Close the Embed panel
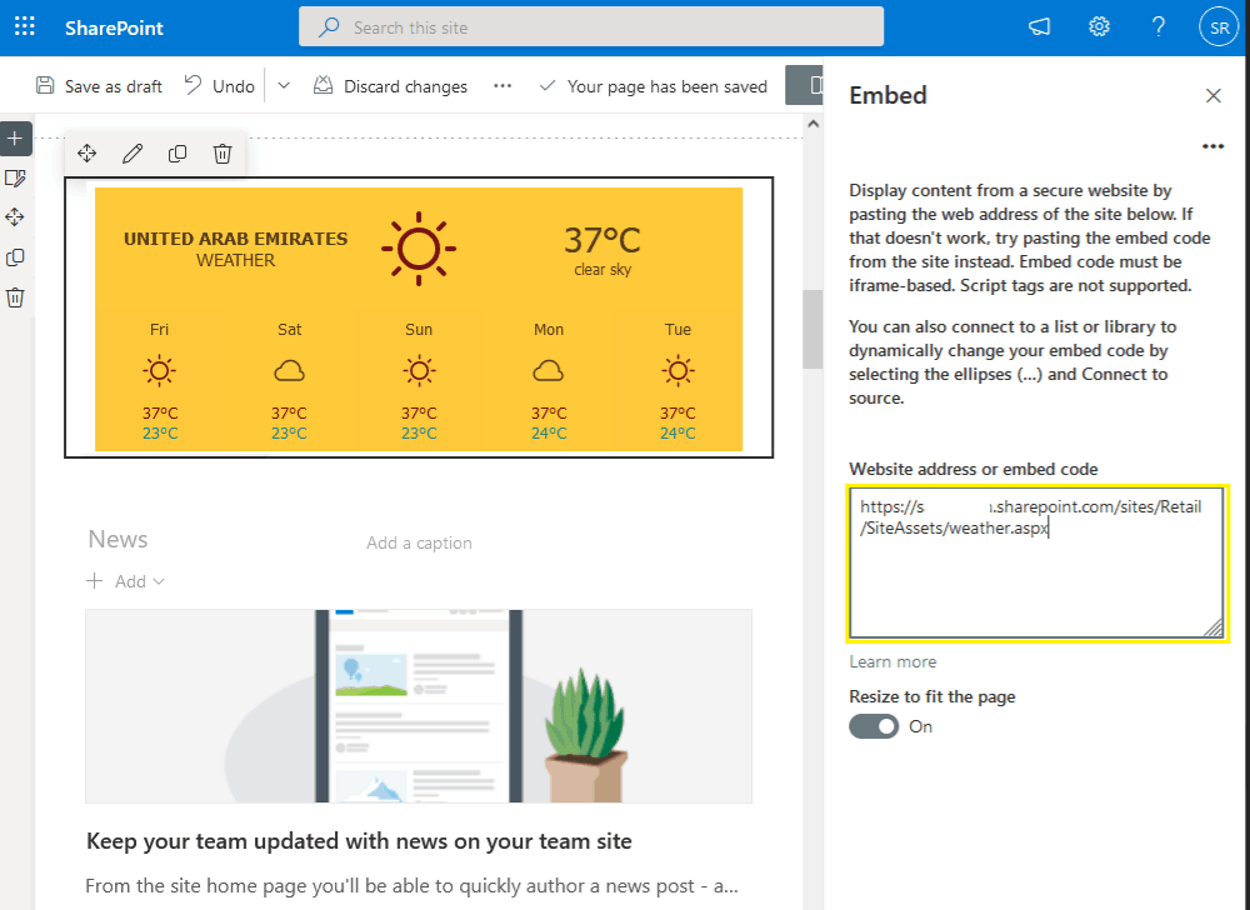 [x=1213, y=95]
